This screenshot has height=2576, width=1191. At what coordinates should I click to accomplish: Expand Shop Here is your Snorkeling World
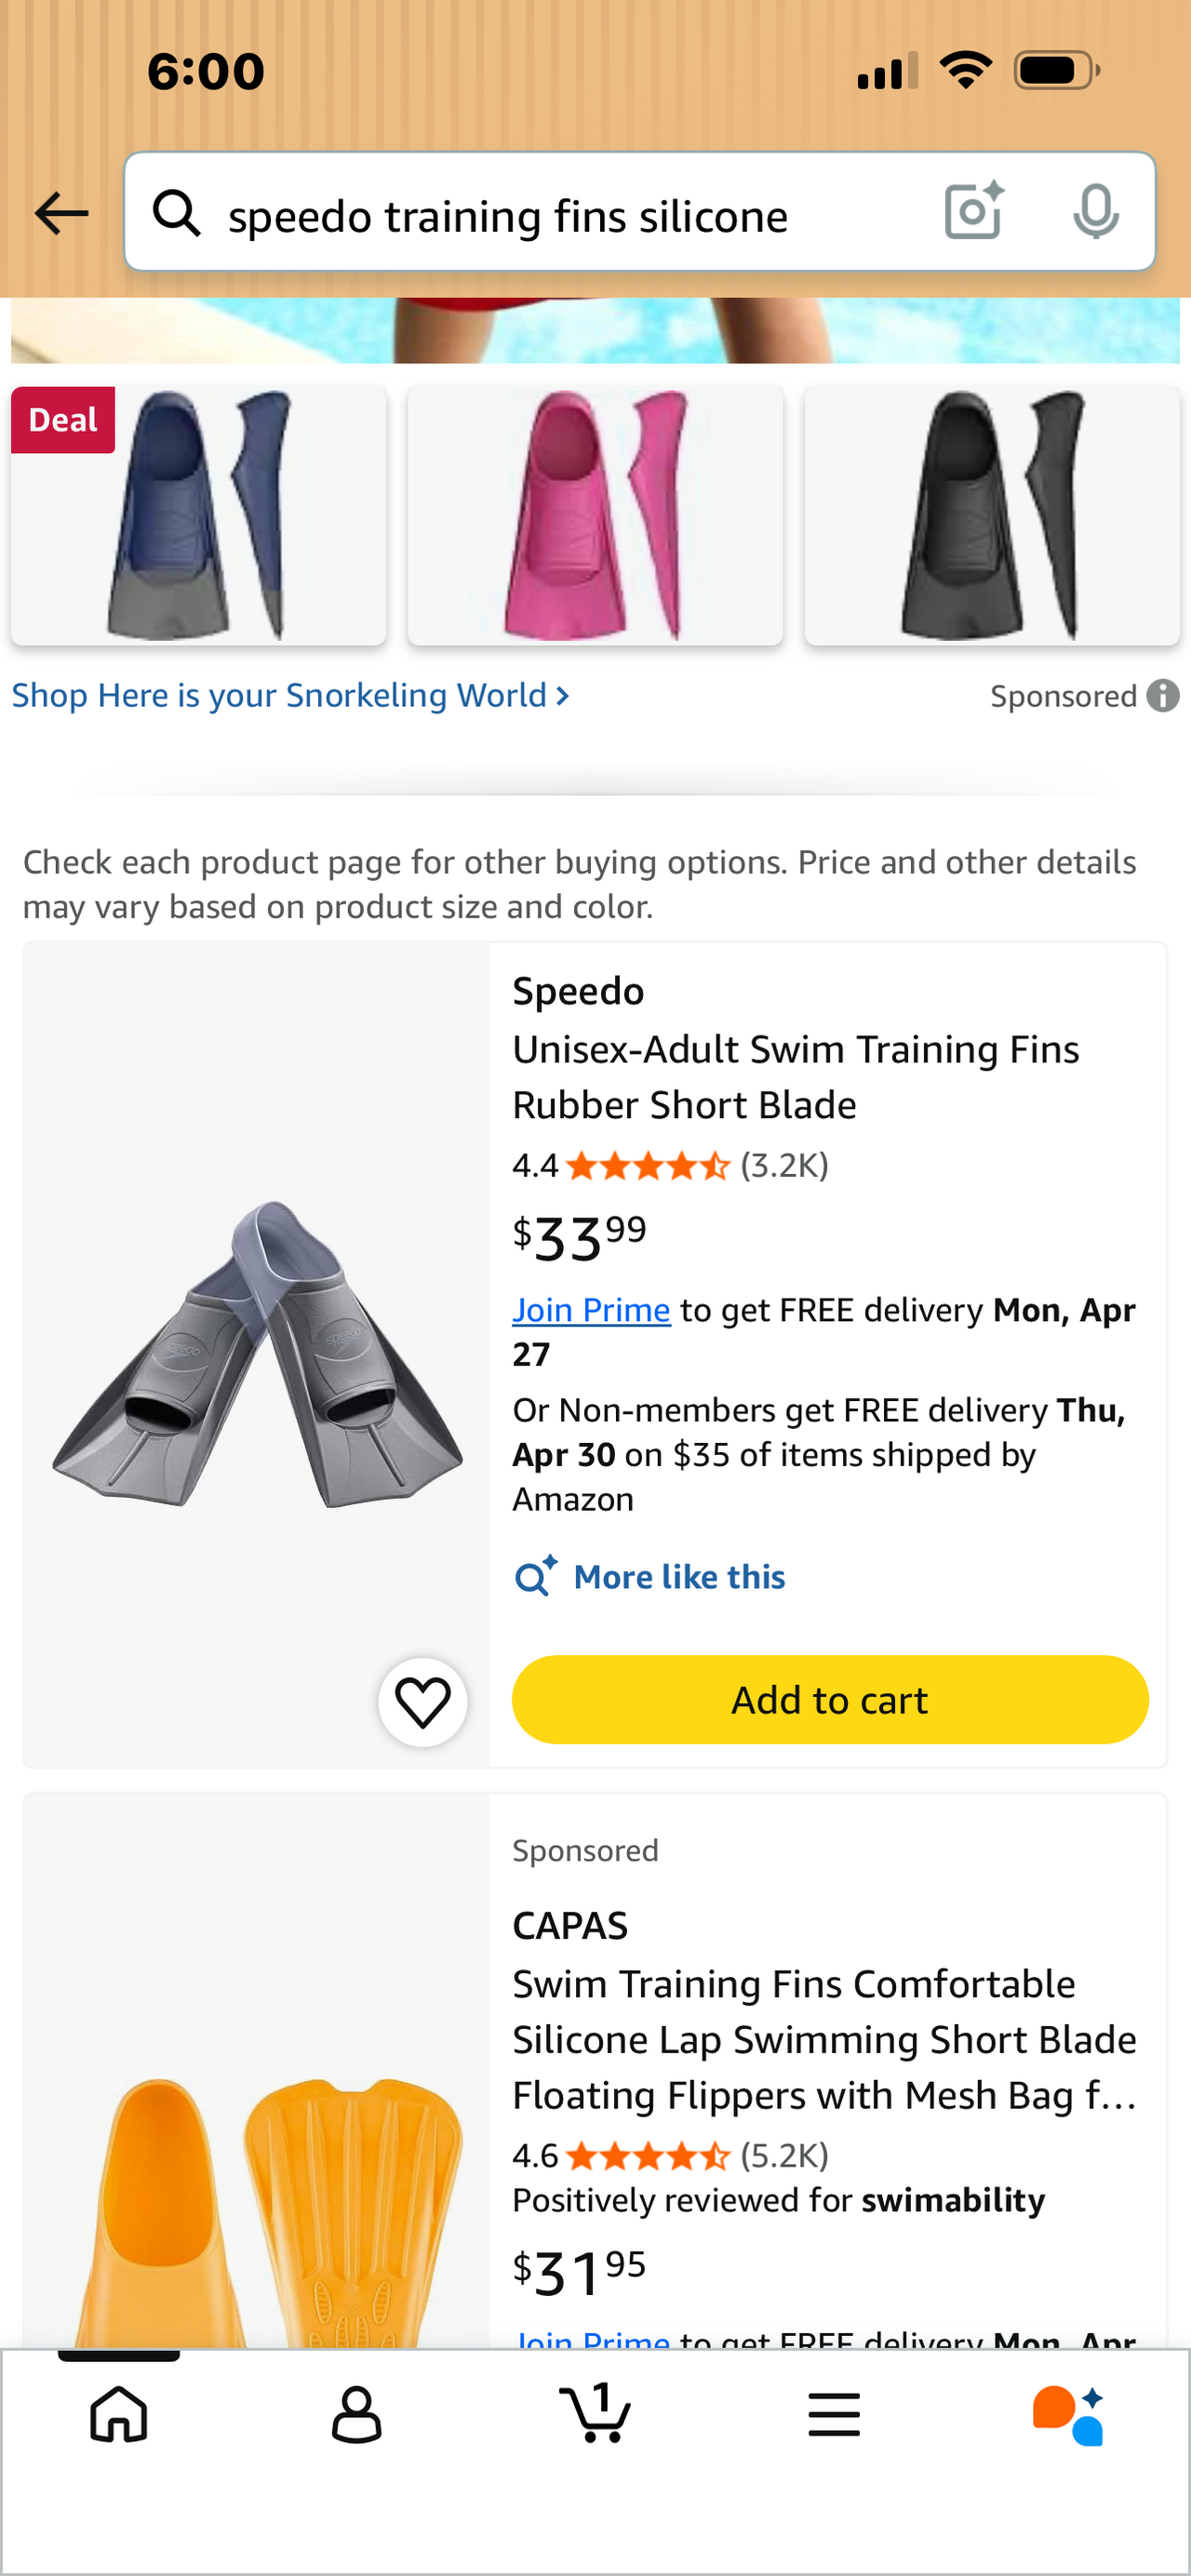coord(291,695)
